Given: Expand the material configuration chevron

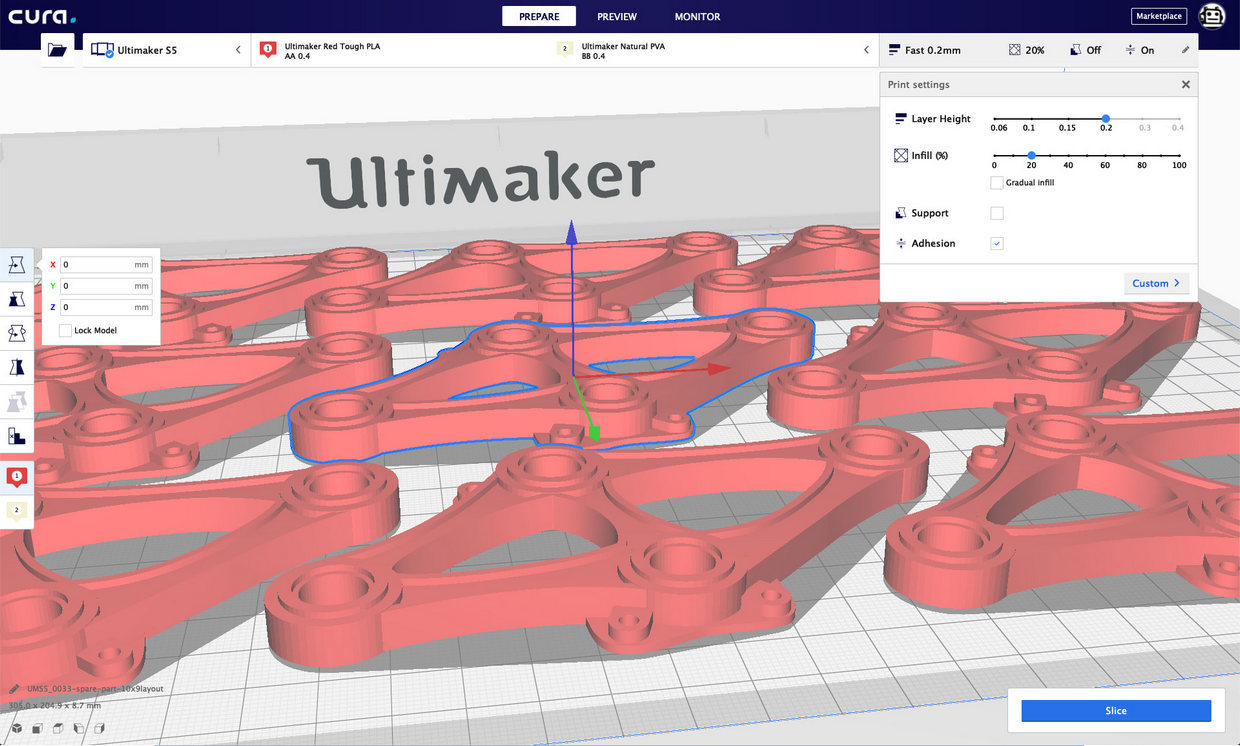Looking at the screenshot, I should [x=866, y=50].
